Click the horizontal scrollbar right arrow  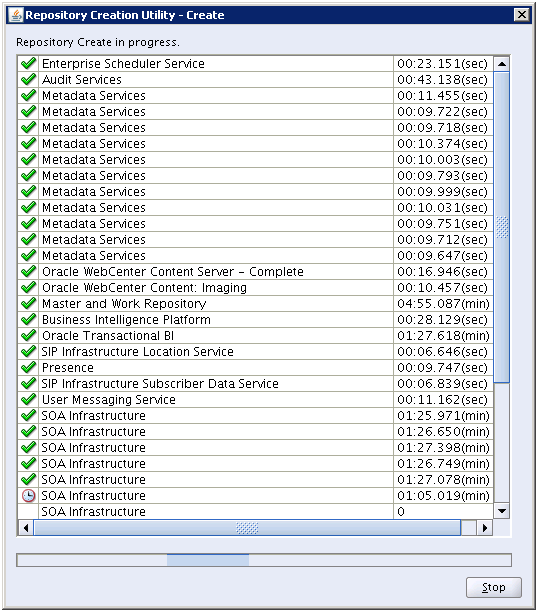point(485,528)
